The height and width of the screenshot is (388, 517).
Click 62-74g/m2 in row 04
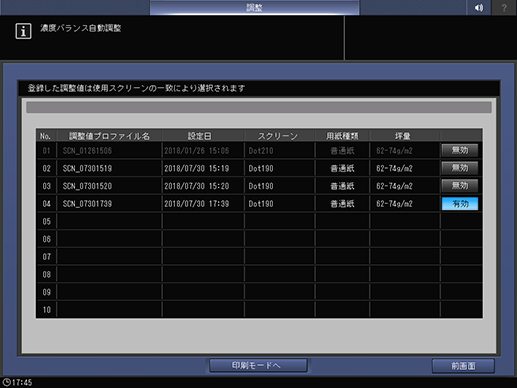tap(394, 204)
